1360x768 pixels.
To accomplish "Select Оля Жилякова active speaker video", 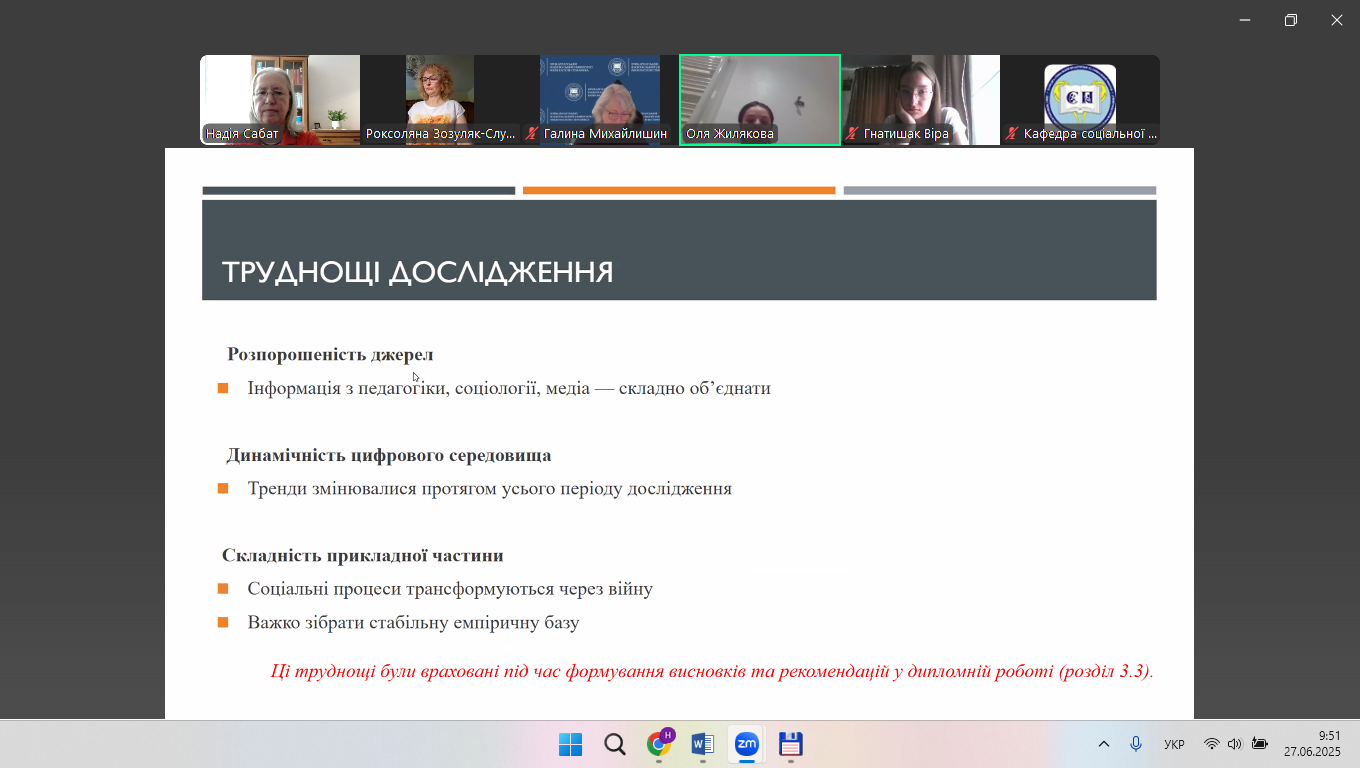I will click(760, 100).
